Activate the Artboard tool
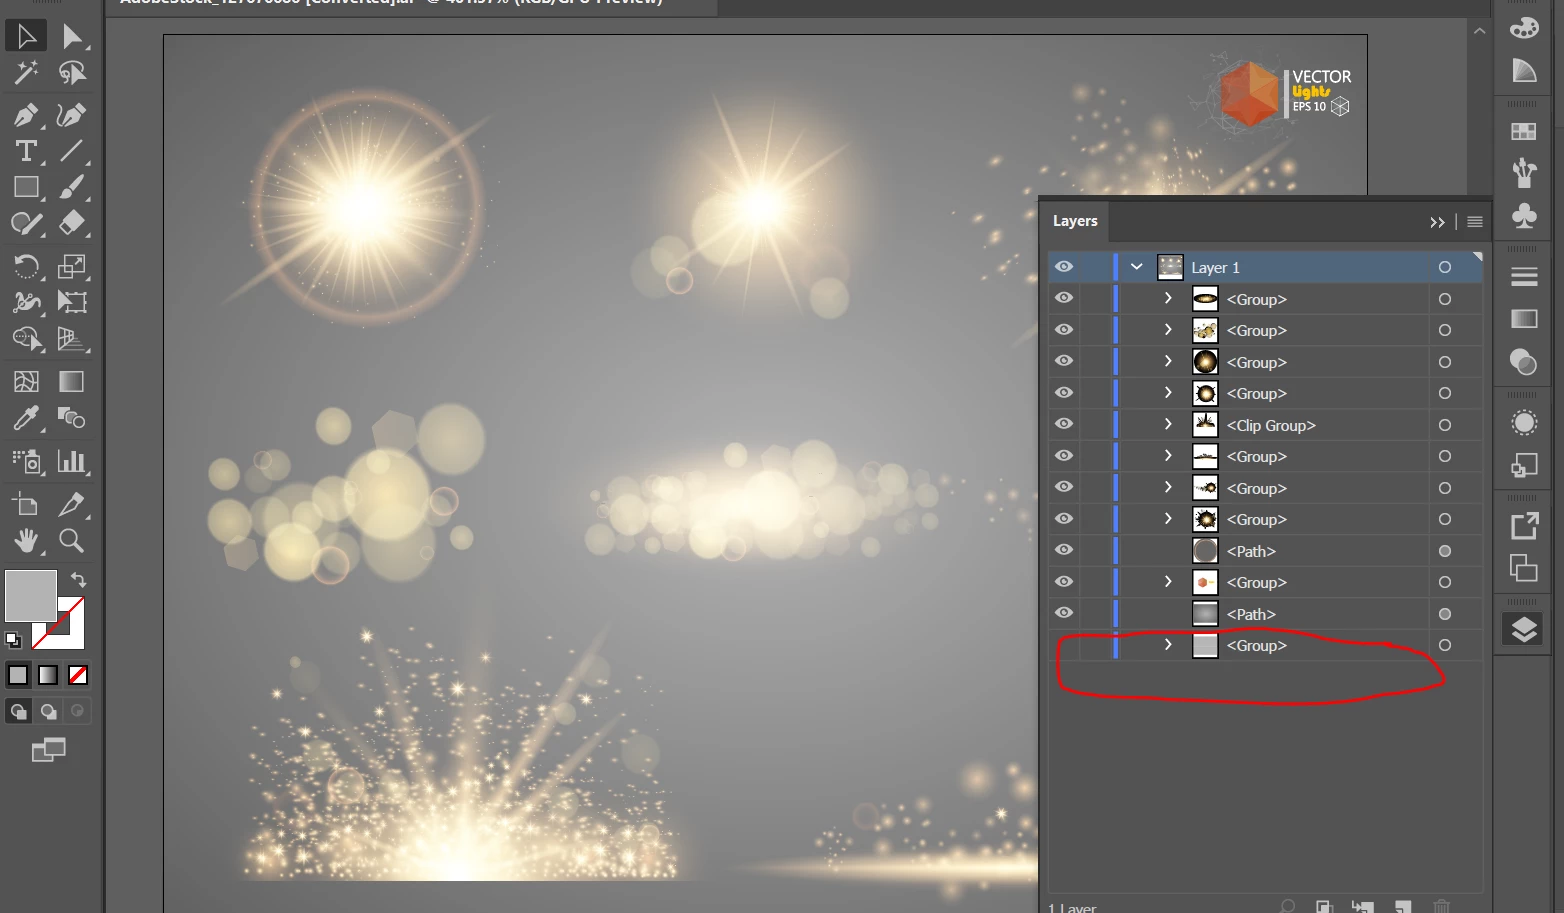The height and width of the screenshot is (913, 1564). click(x=26, y=504)
